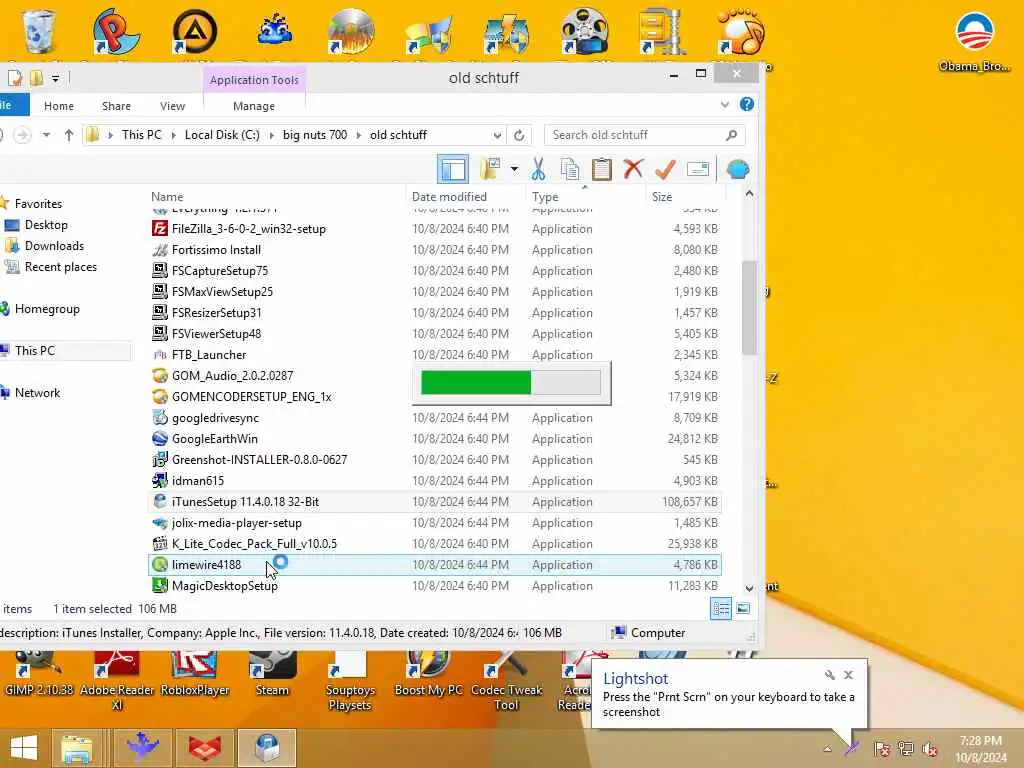
Task: Select the Application Tools contextual tab
Action: coord(254,80)
